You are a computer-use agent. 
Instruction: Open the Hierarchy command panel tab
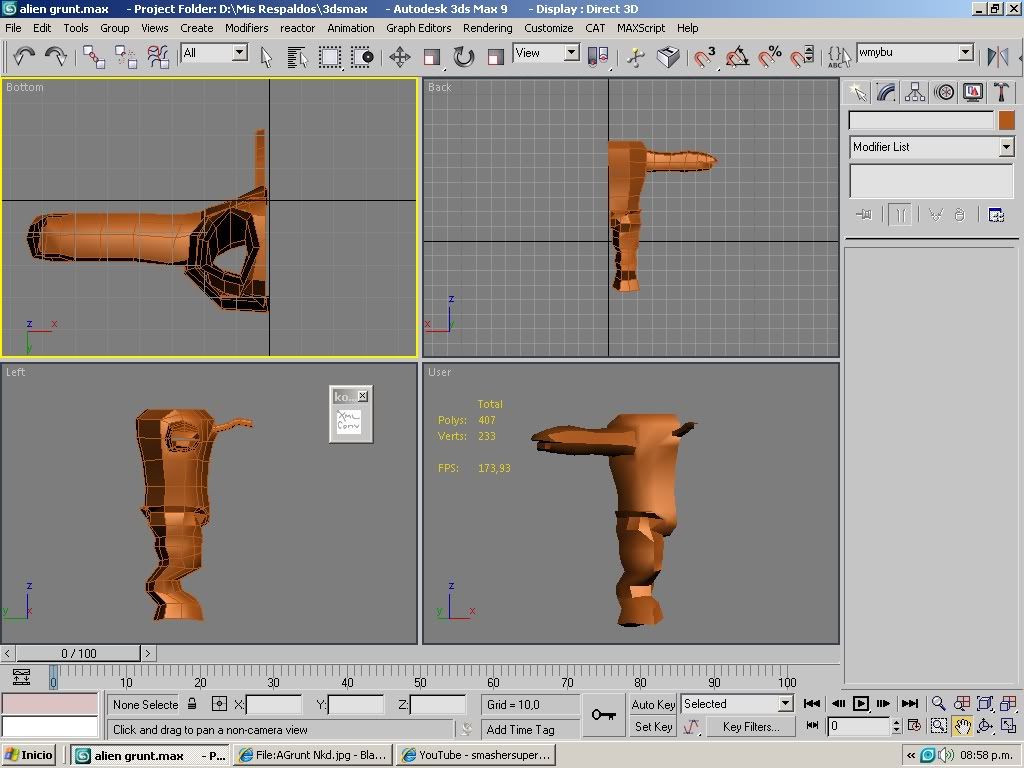pos(915,92)
